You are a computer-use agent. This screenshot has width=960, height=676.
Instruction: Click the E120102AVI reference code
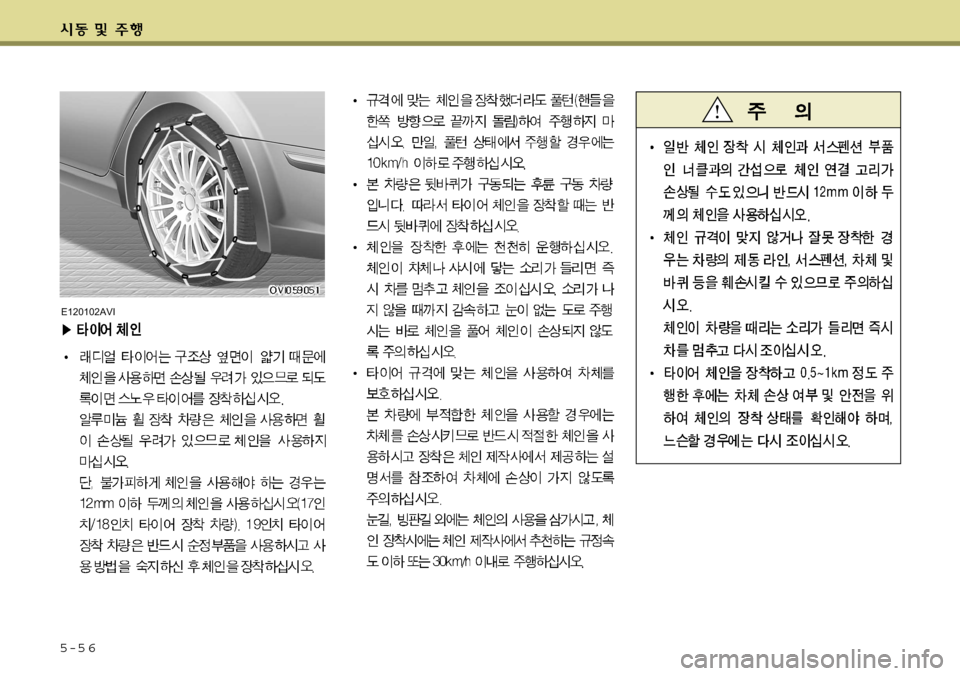(x=88, y=311)
